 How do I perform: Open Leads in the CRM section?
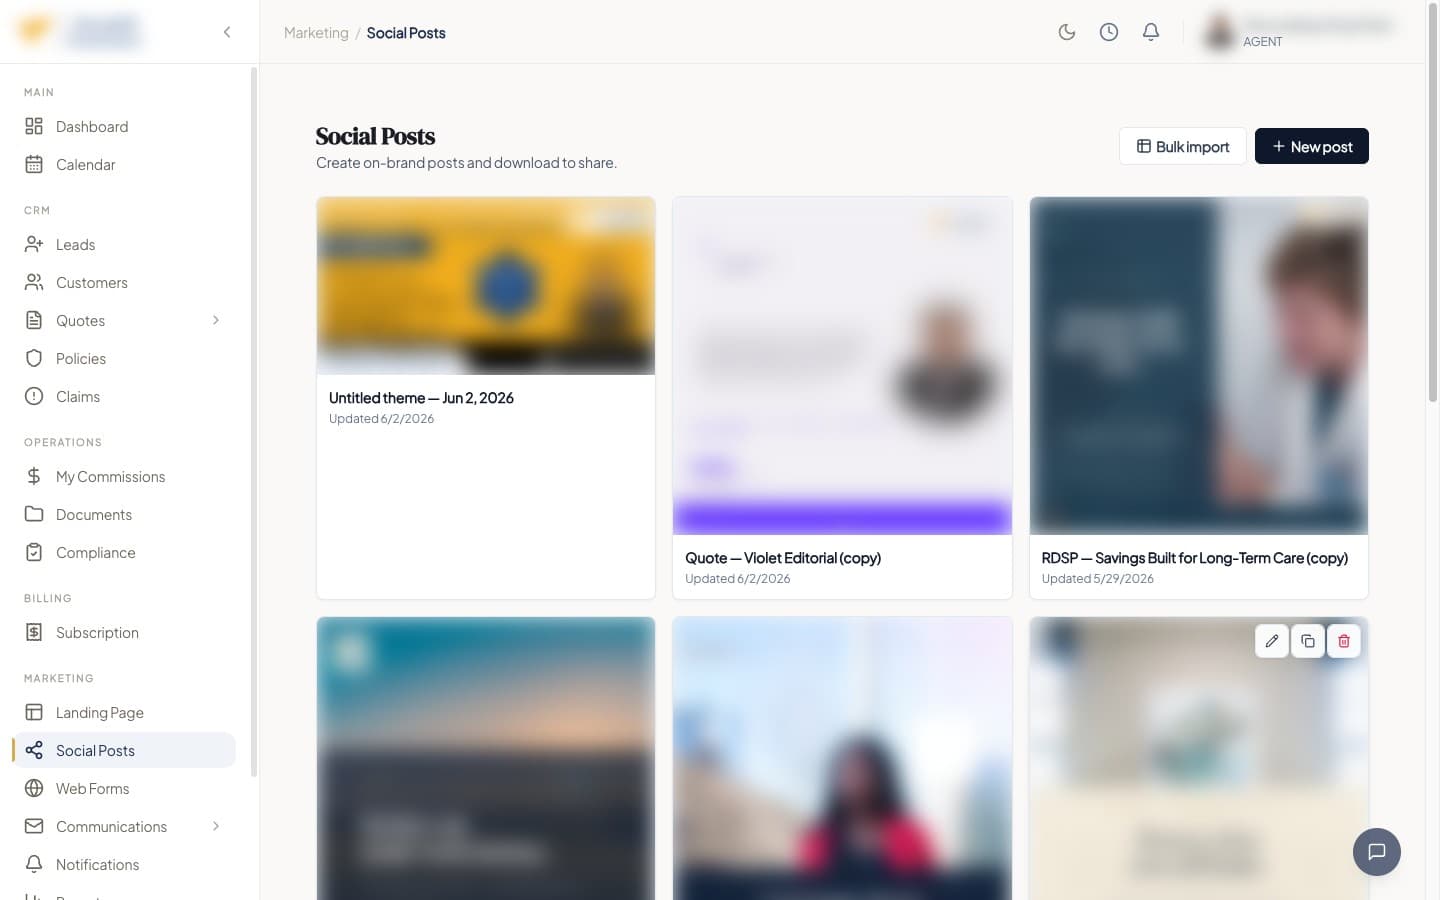click(124, 244)
